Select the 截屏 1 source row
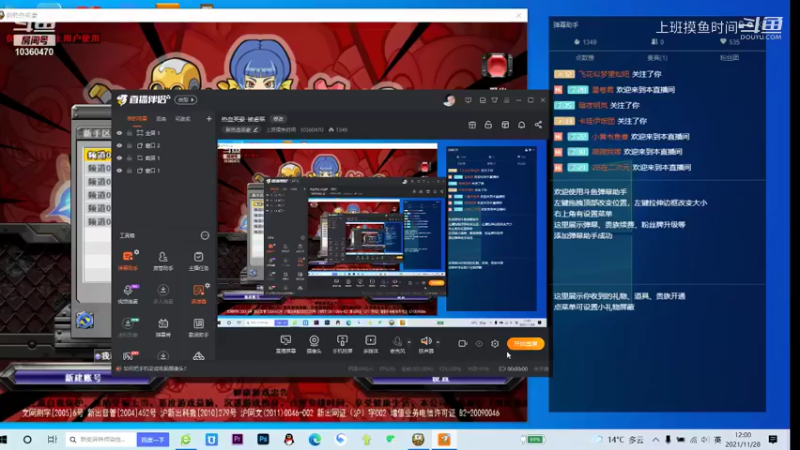 click(163, 158)
